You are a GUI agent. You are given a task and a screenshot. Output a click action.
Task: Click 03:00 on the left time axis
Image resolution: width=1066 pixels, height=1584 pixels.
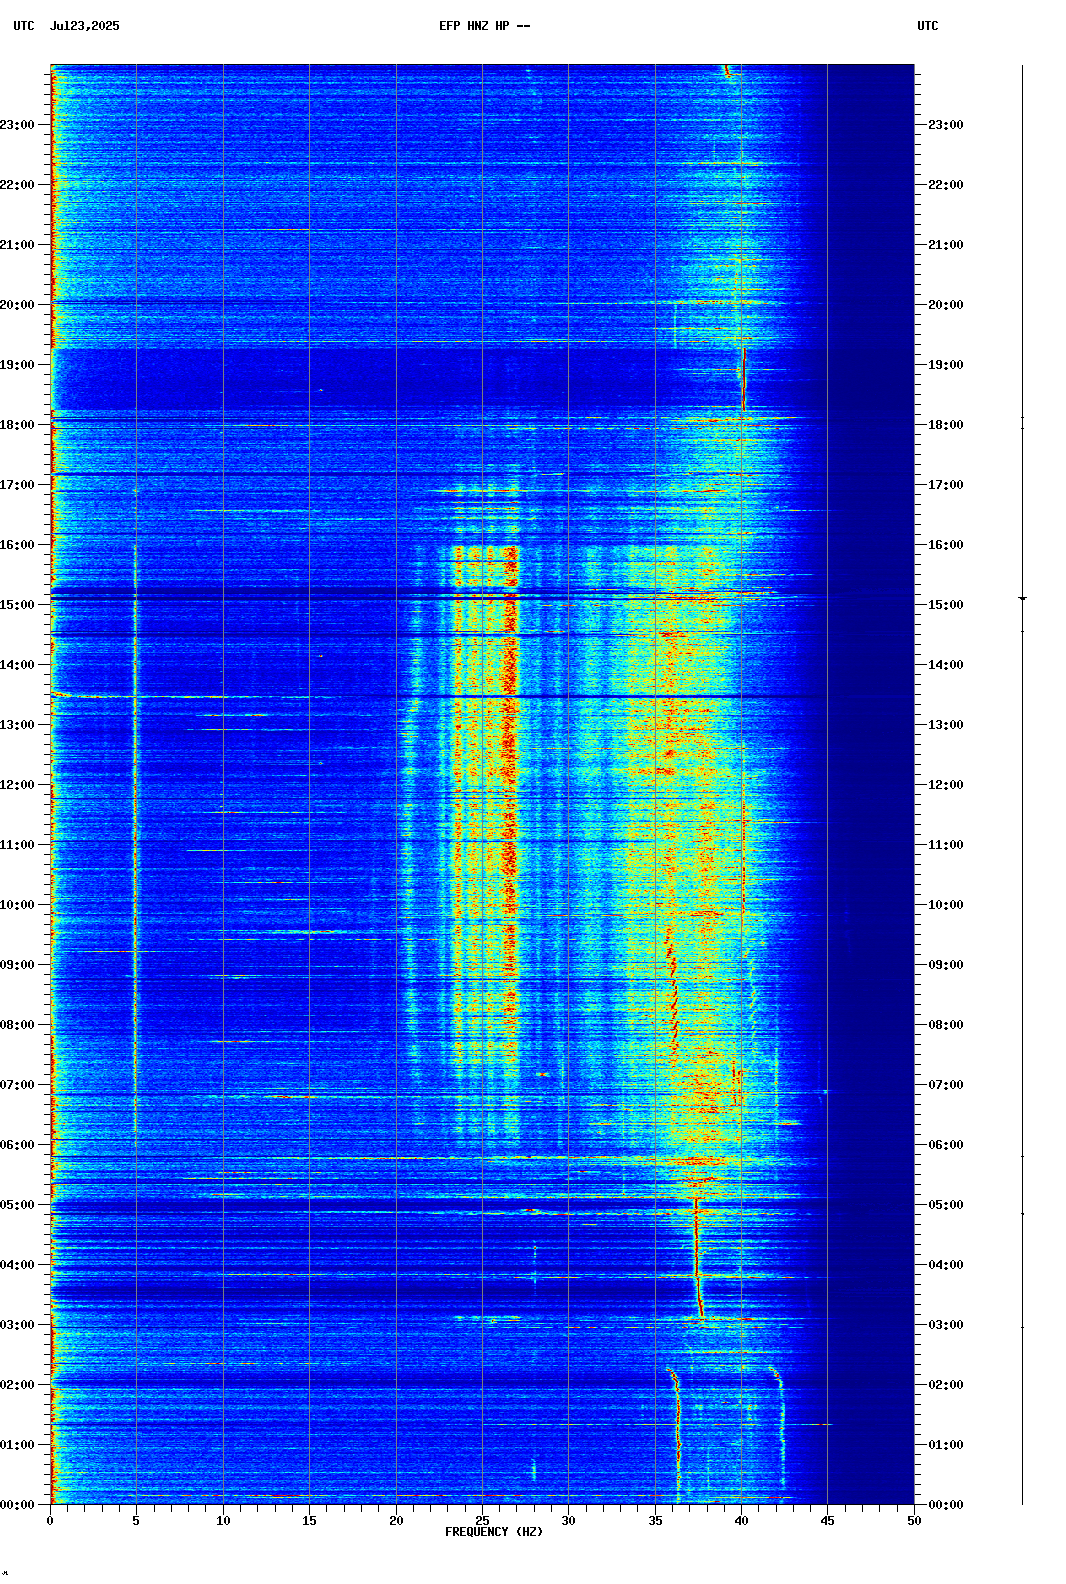[x=17, y=1325]
